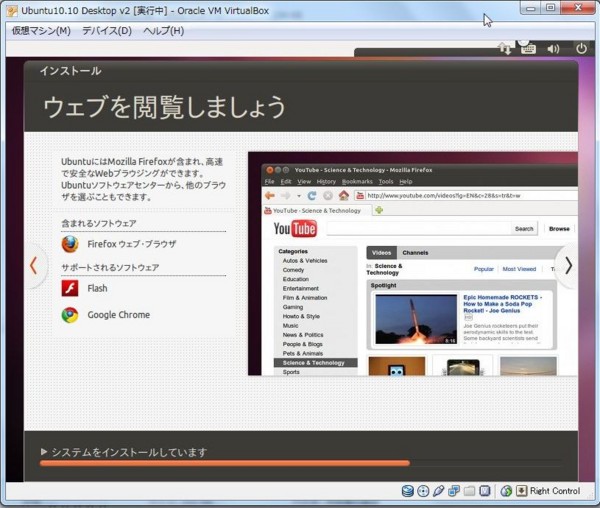Click the Firefox ウェブ・ブラウザ label
Viewport: 600px width, 508px height.
(x=132, y=244)
